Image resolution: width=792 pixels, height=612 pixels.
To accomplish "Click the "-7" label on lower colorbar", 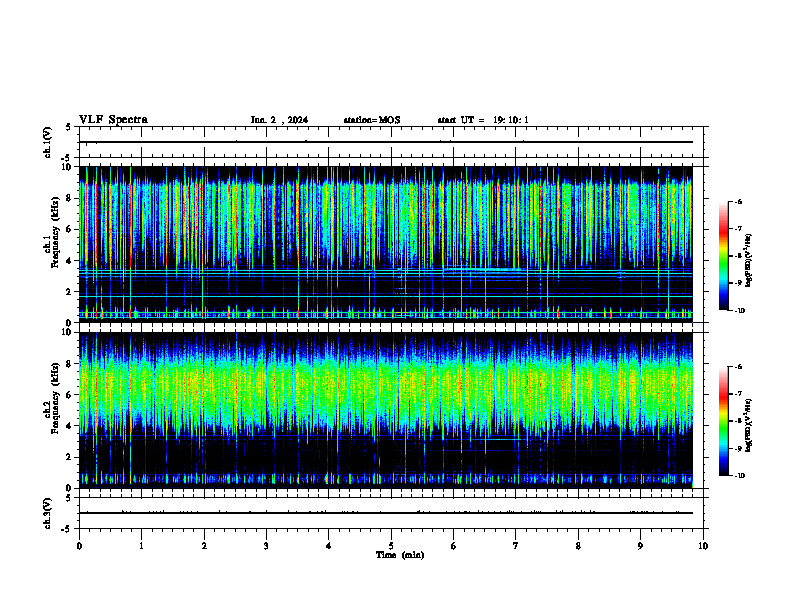I will pyautogui.click(x=738, y=394).
